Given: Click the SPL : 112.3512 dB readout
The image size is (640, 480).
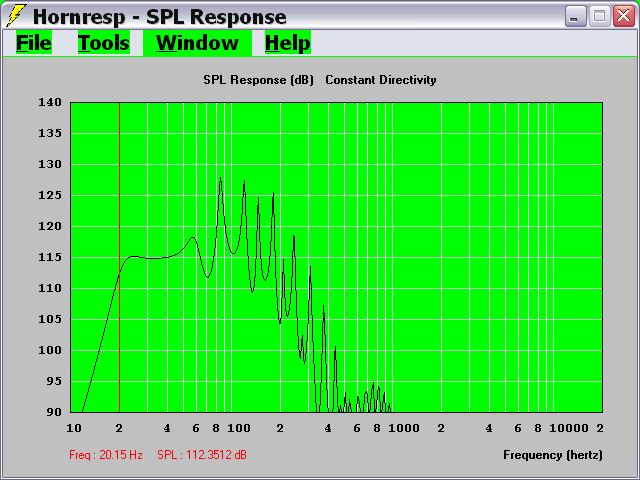Looking at the screenshot, I should (202, 455).
